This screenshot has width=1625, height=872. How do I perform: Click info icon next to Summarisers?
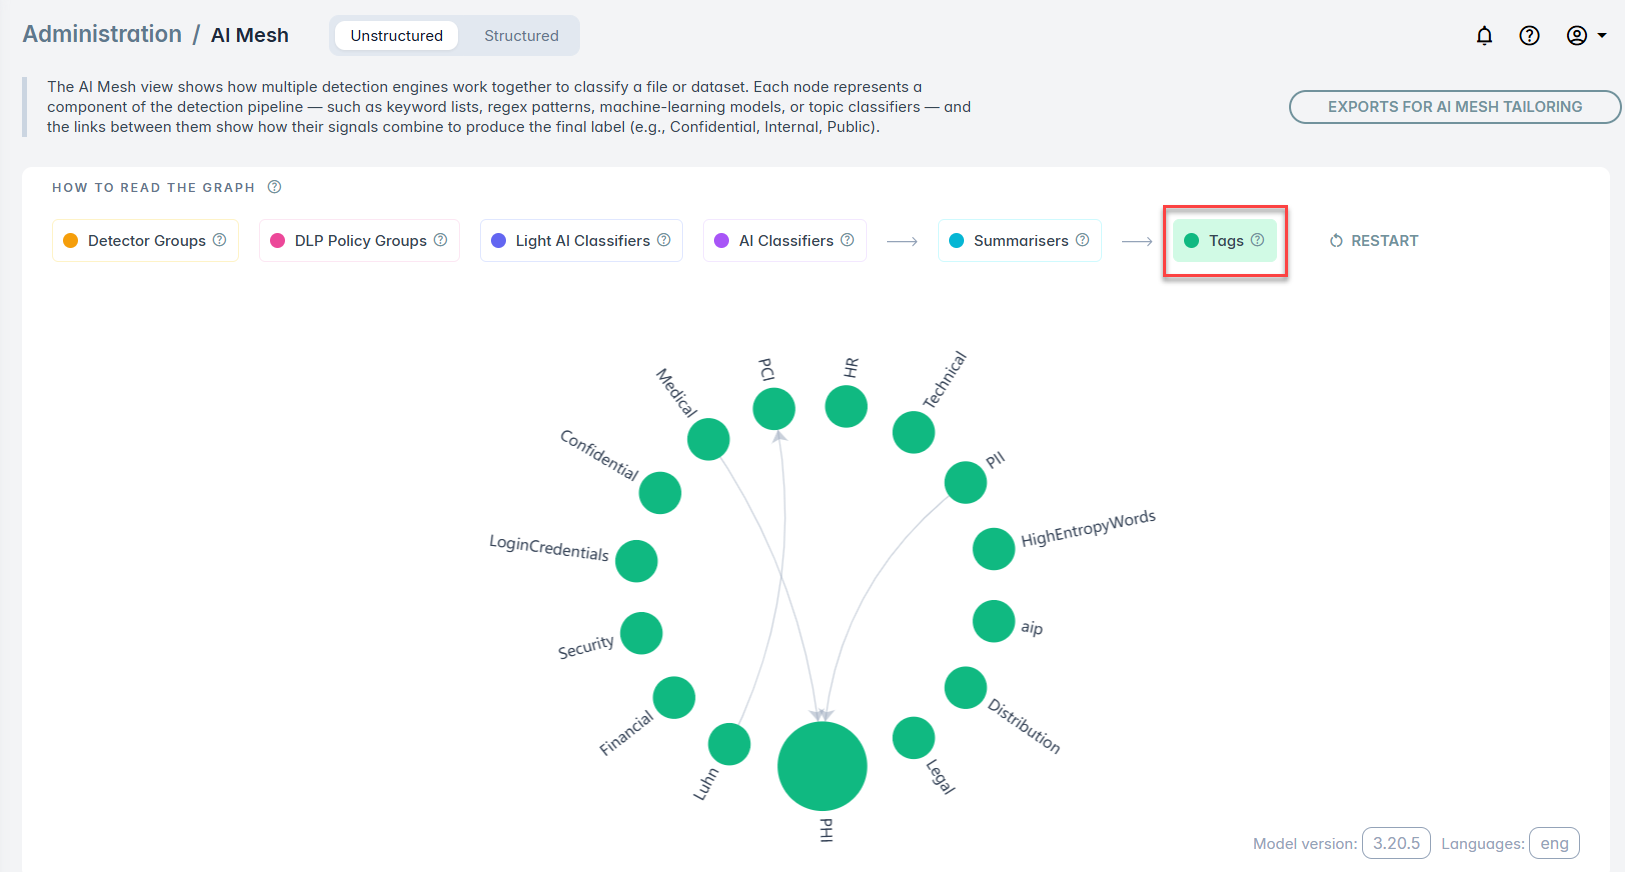coord(1082,240)
